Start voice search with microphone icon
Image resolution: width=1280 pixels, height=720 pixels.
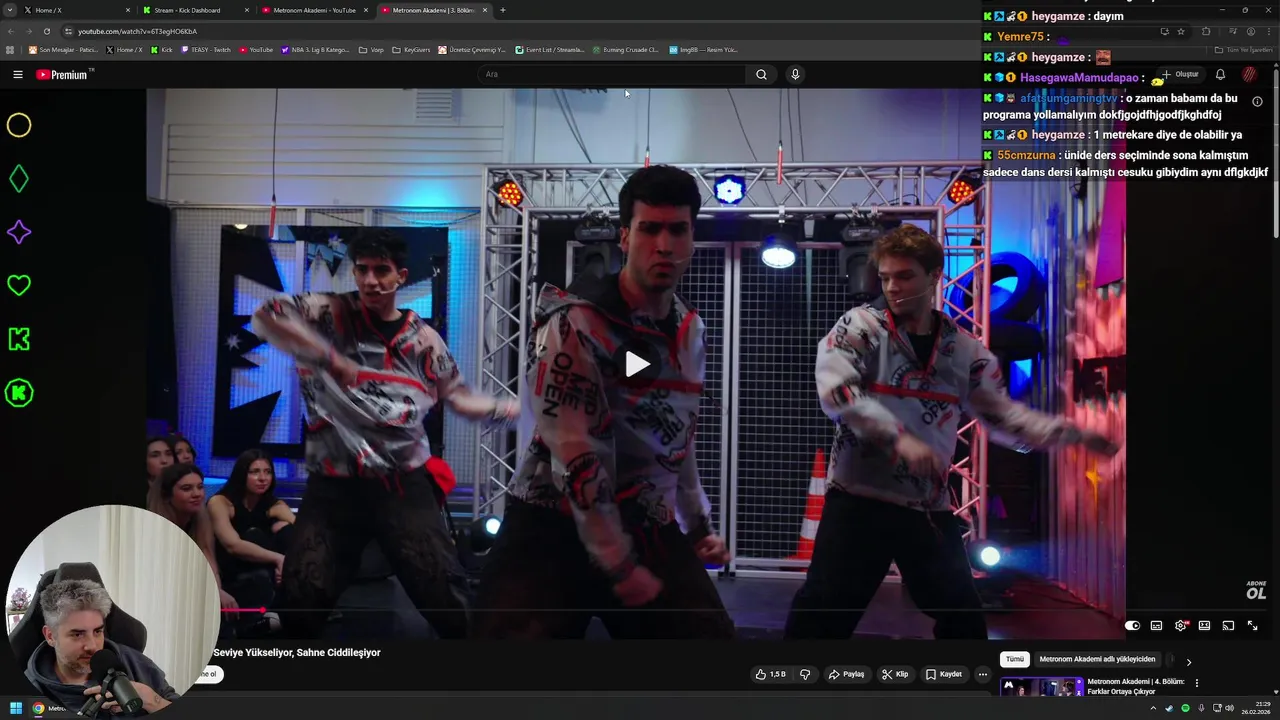pos(795,74)
